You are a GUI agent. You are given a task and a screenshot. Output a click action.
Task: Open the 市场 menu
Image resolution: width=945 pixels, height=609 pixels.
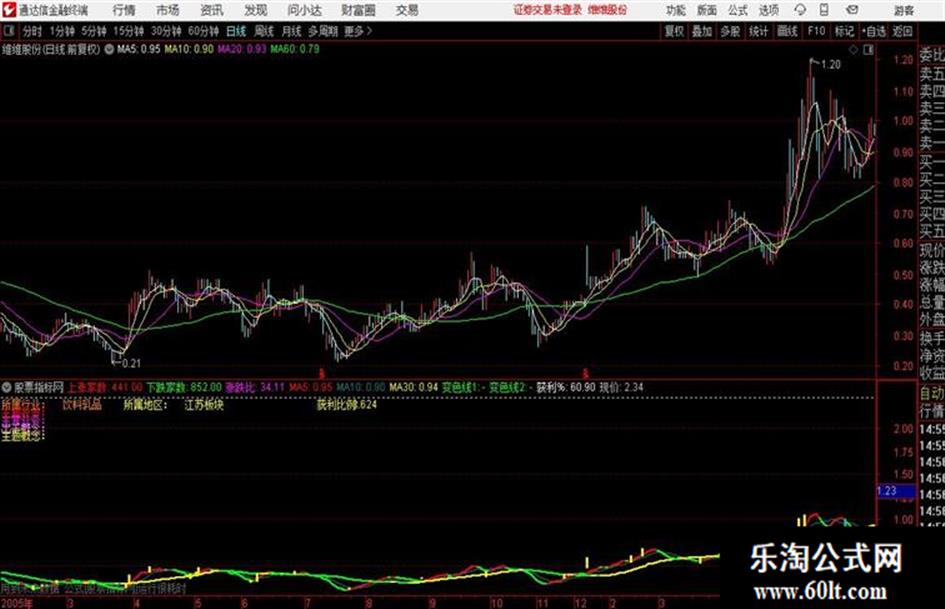[168, 10]
